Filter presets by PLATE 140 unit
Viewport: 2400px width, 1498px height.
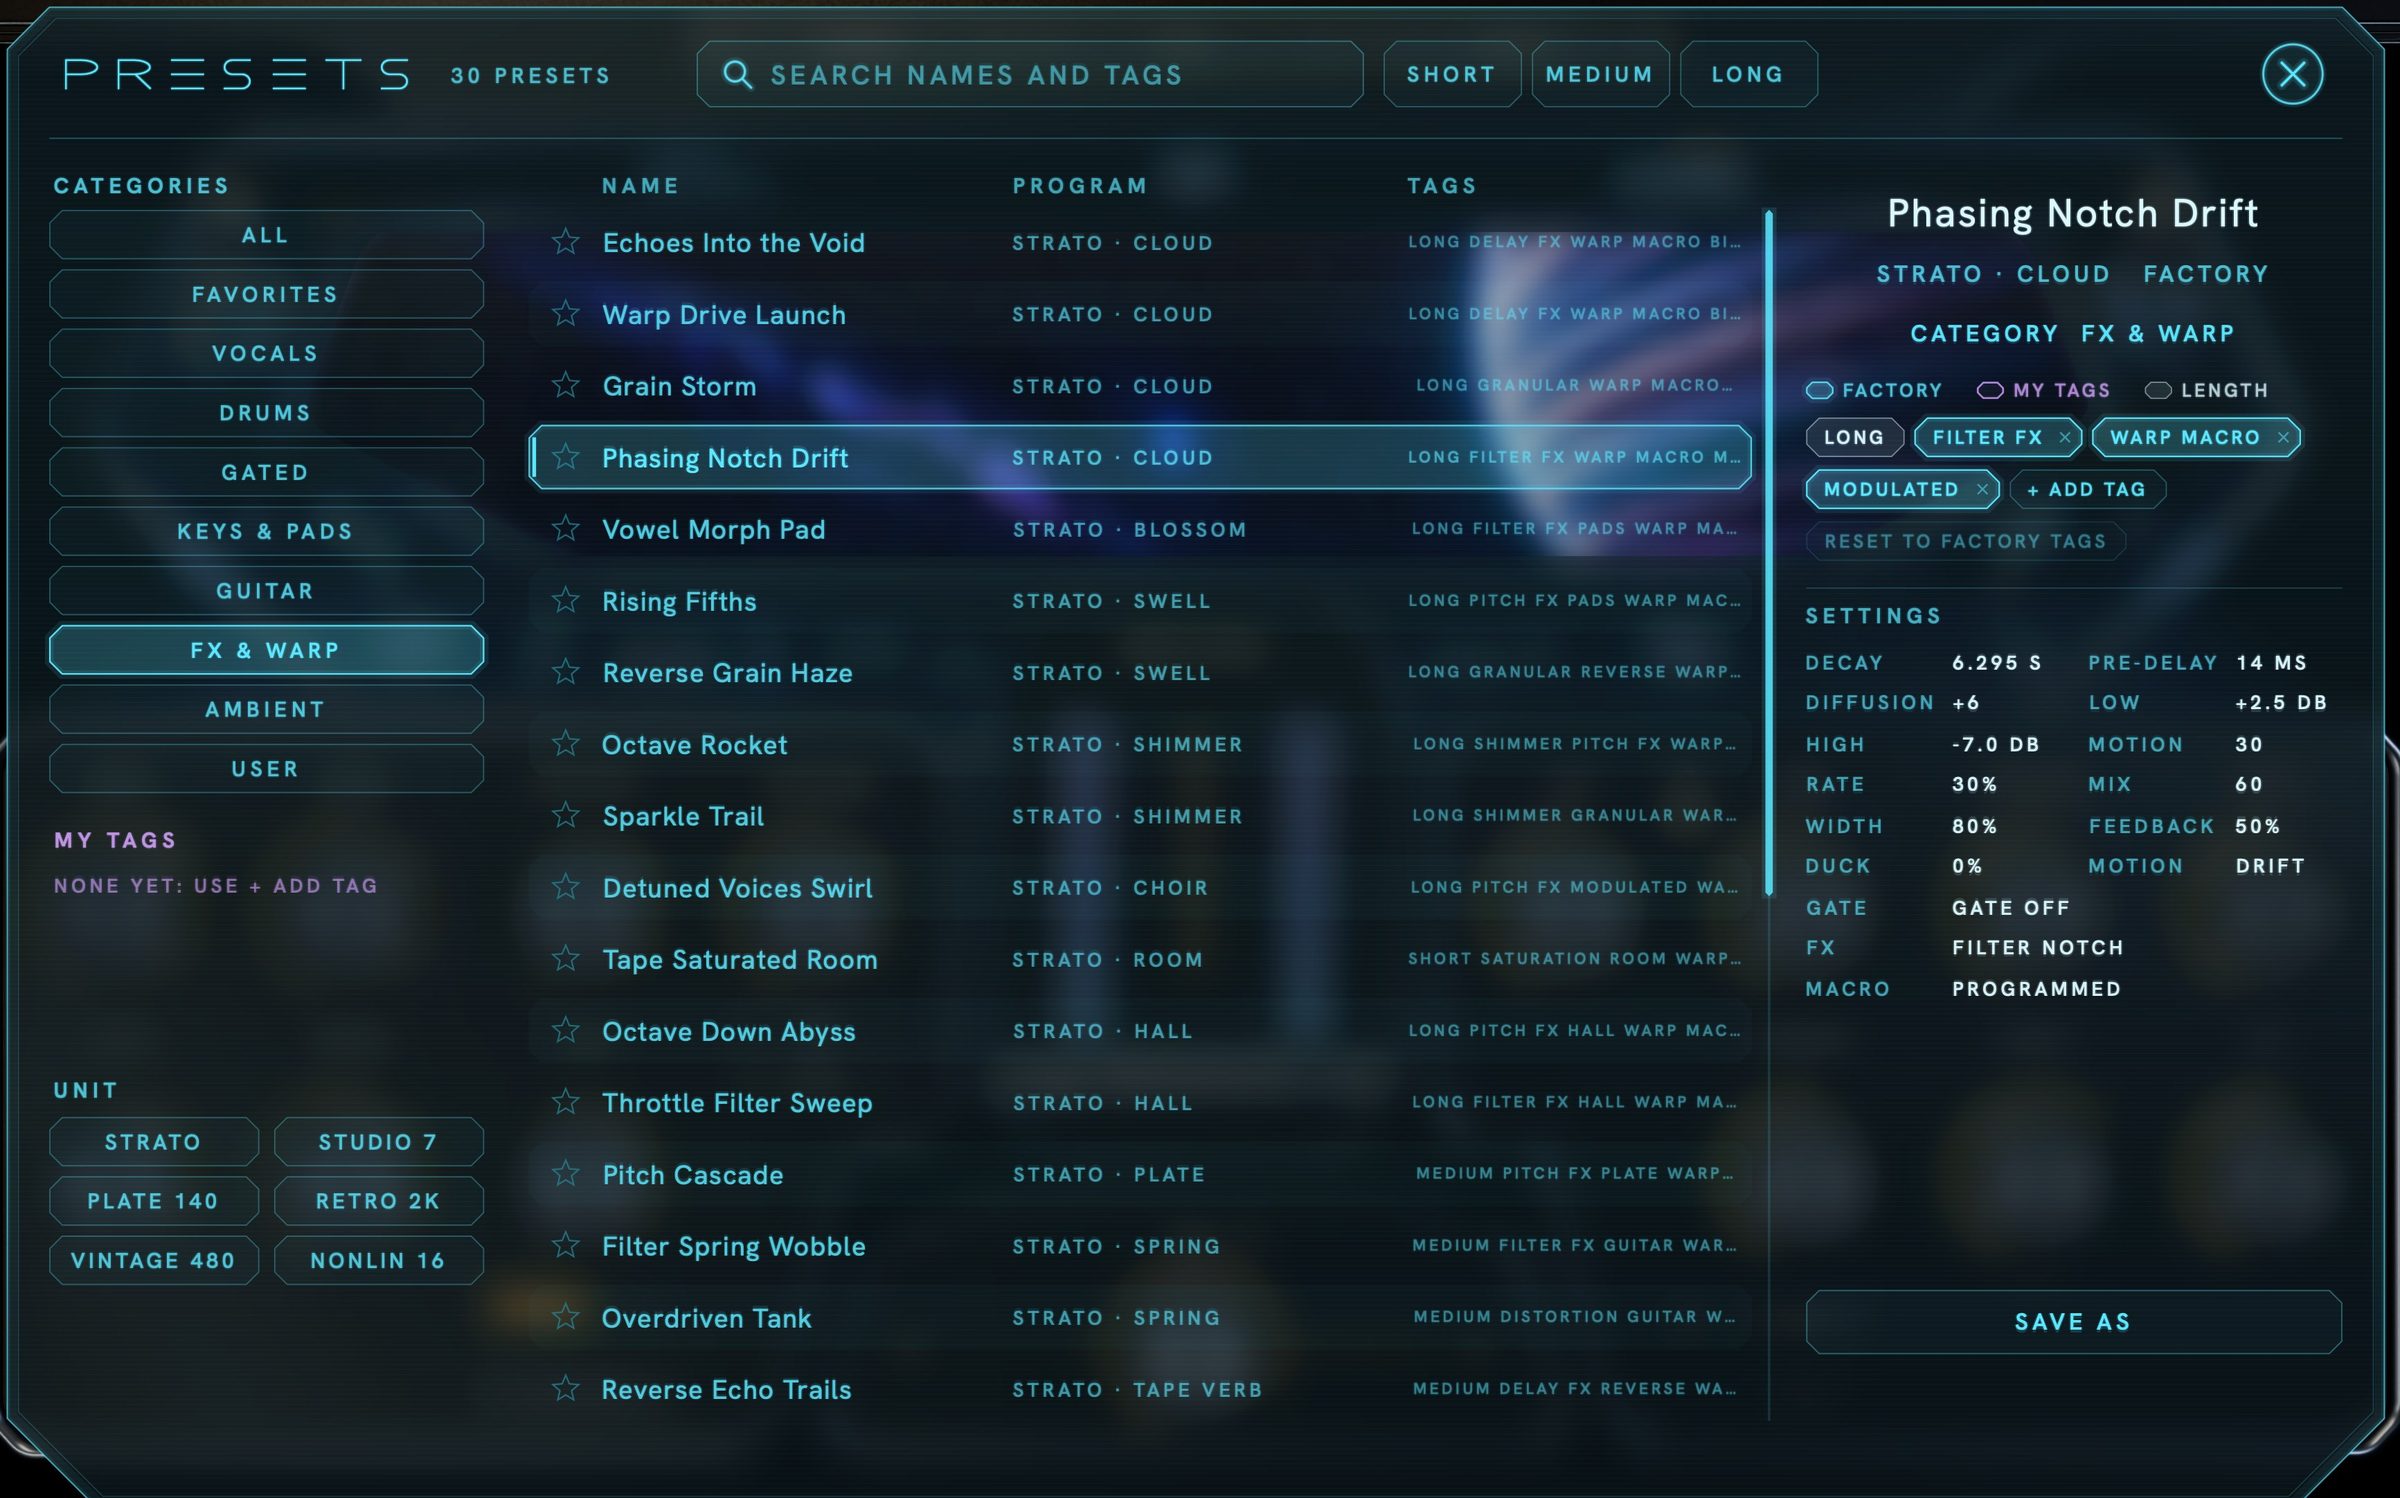click(x=154, y=1201)
